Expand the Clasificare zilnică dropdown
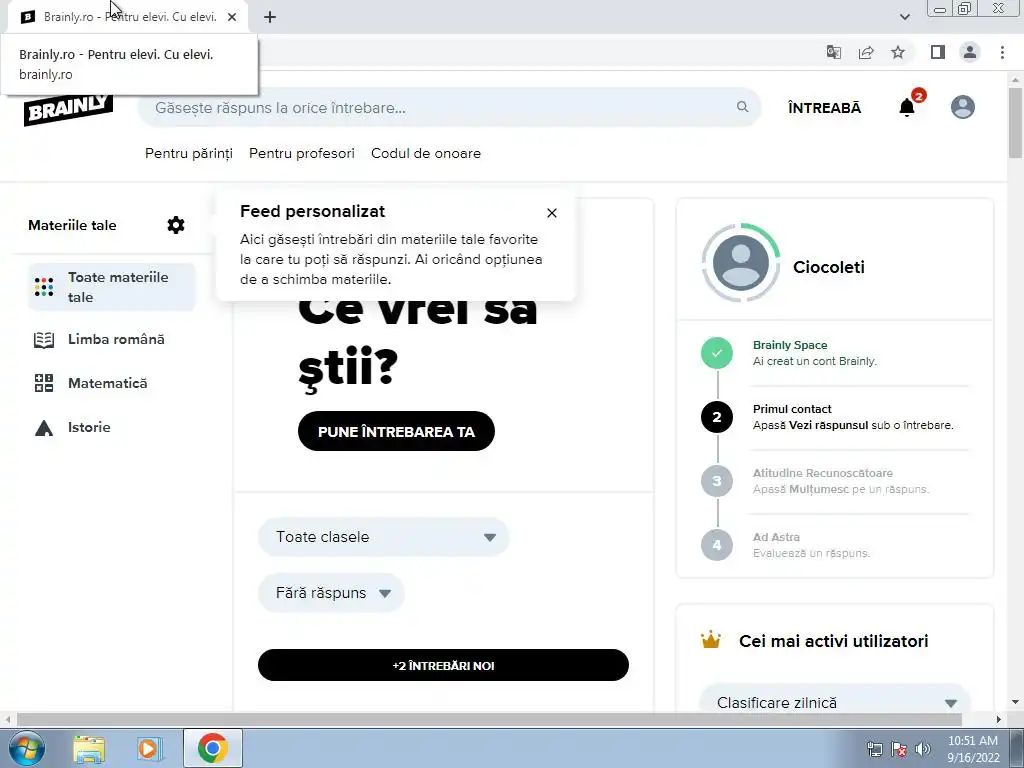Screen dimensions: 1024x768 click(x=835, y=703)
